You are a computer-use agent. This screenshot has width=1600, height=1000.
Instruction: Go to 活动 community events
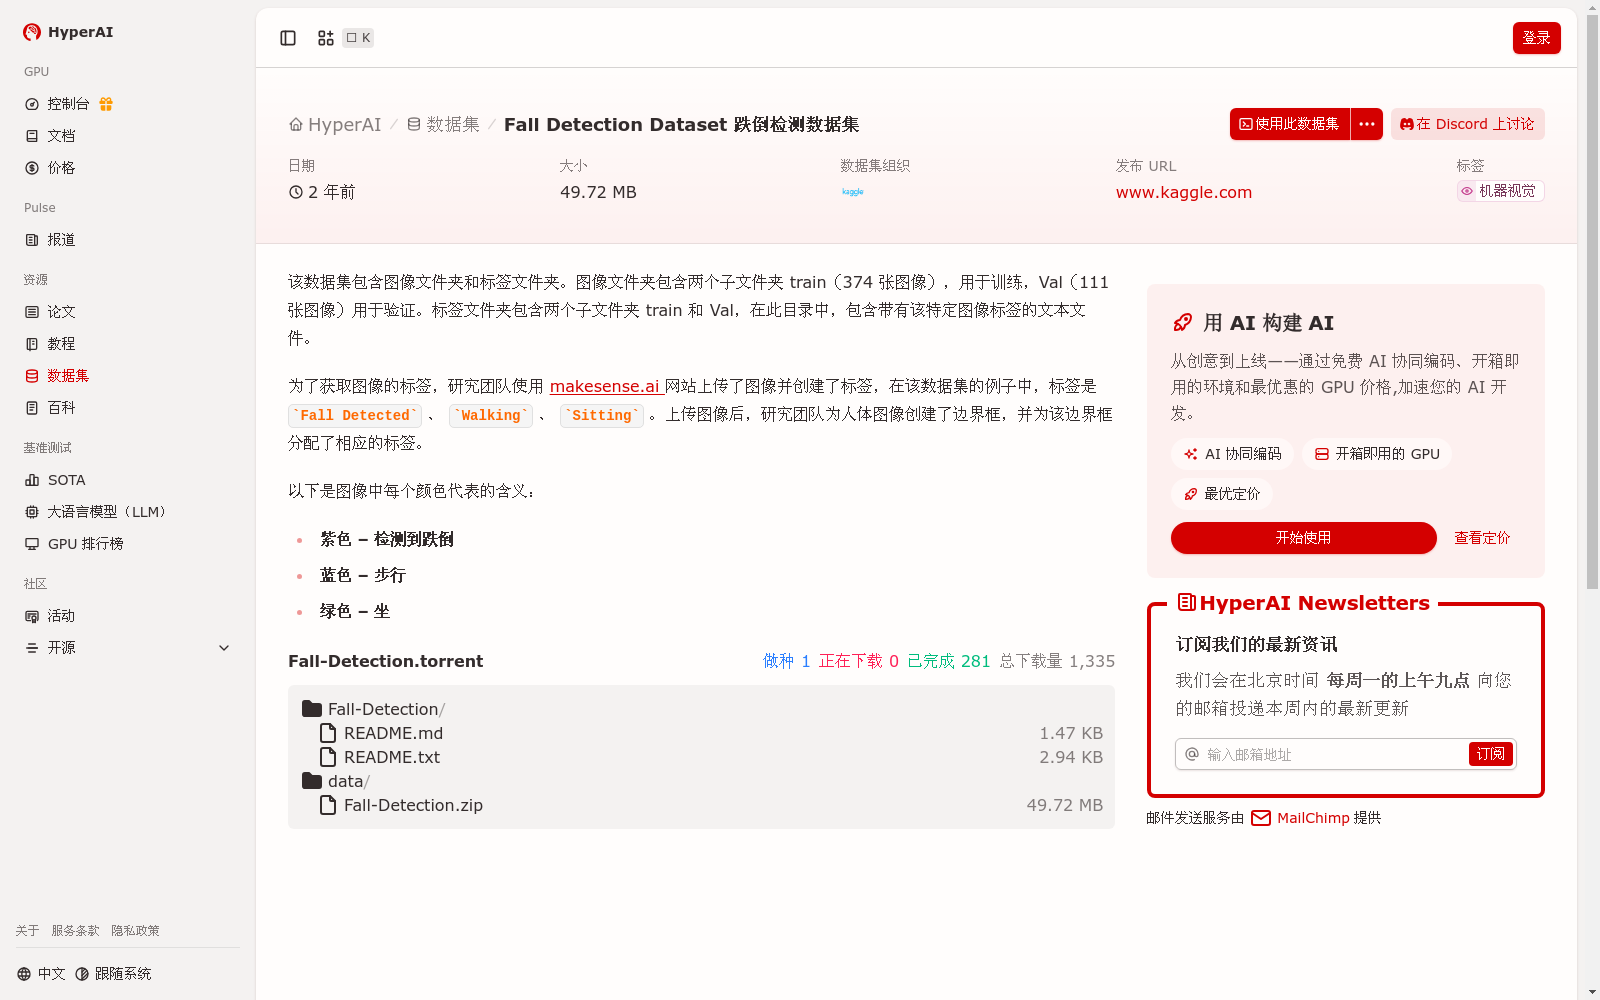(50, 616)
